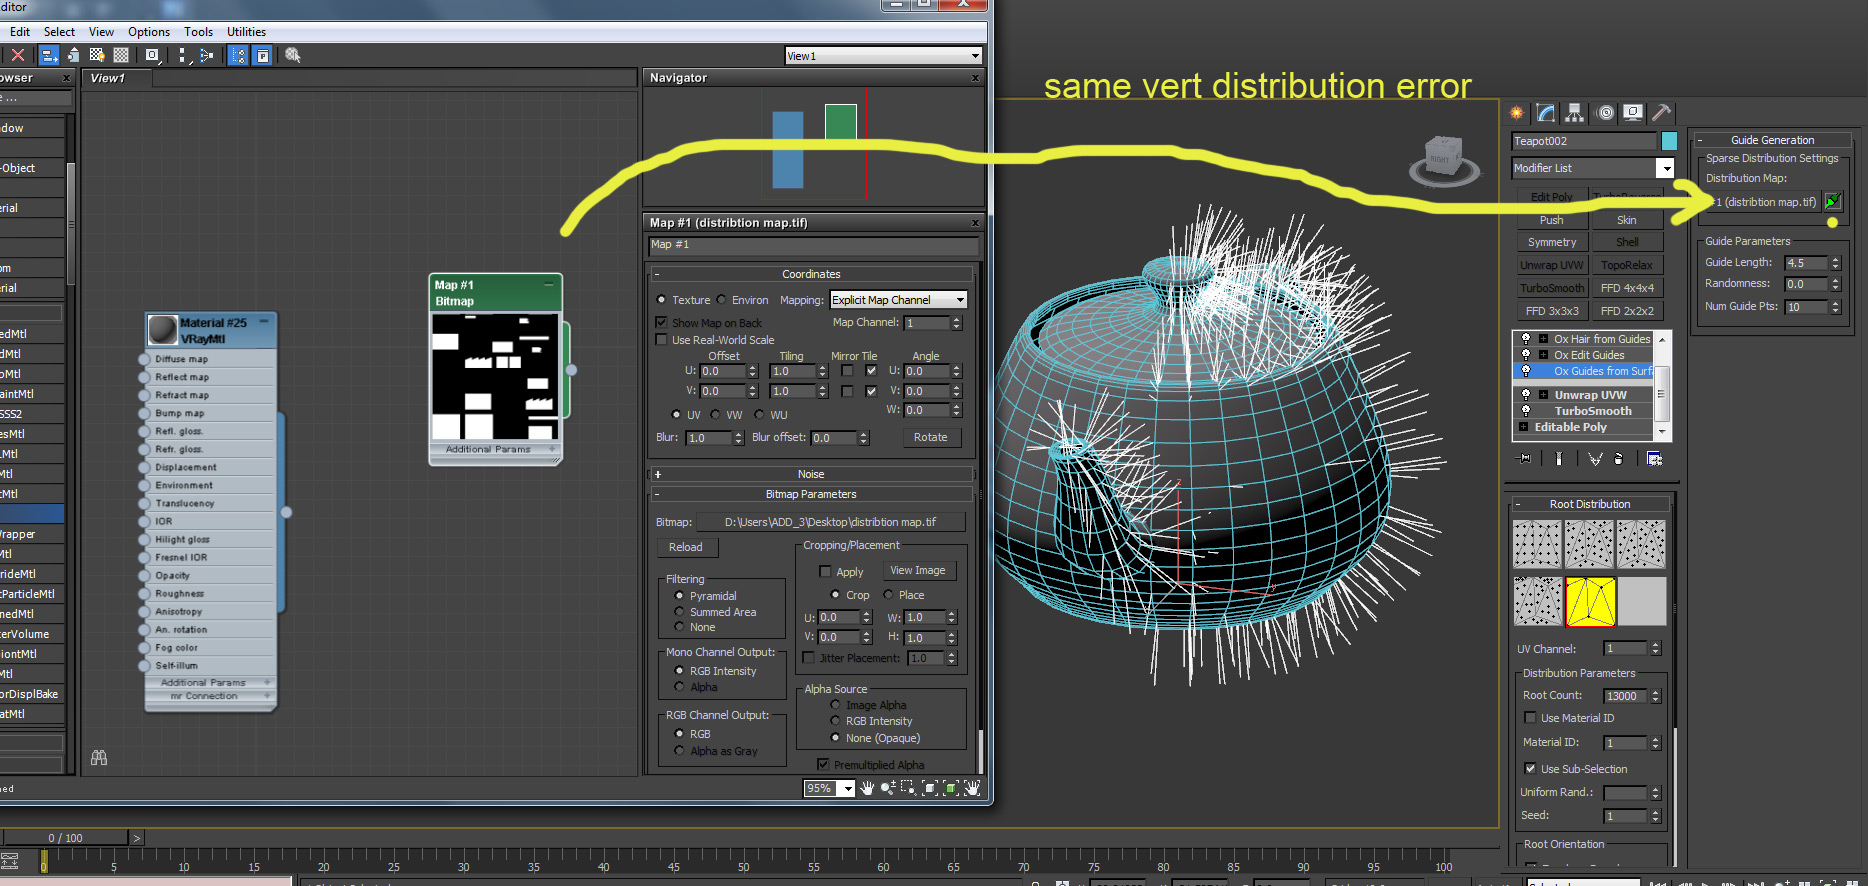Open the Options menu
1868x886 pixels.
tap(149, 32)
